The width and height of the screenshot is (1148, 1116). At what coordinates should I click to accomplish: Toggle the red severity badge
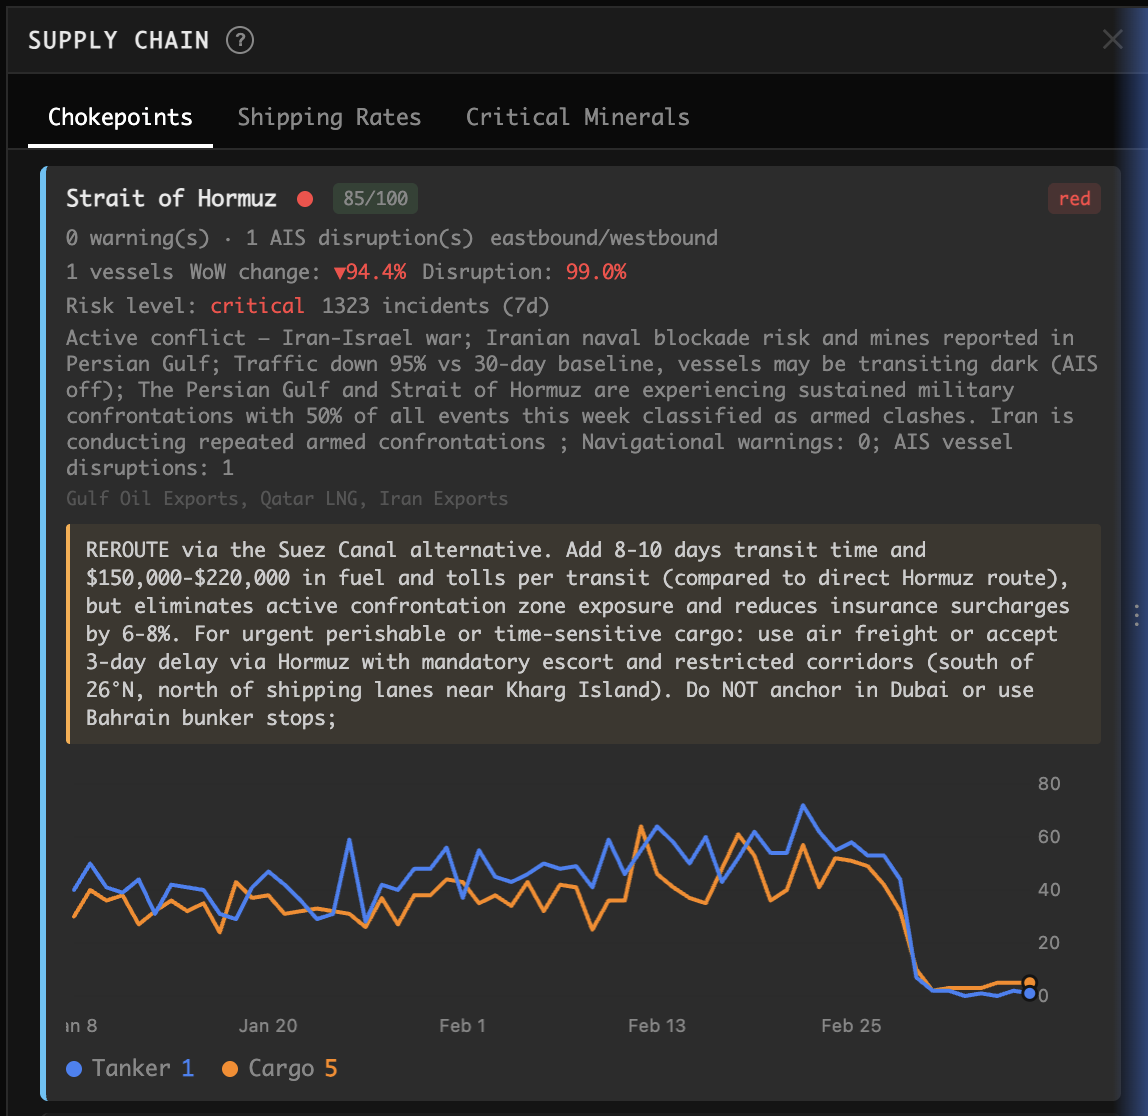(x=1074, y=199)
